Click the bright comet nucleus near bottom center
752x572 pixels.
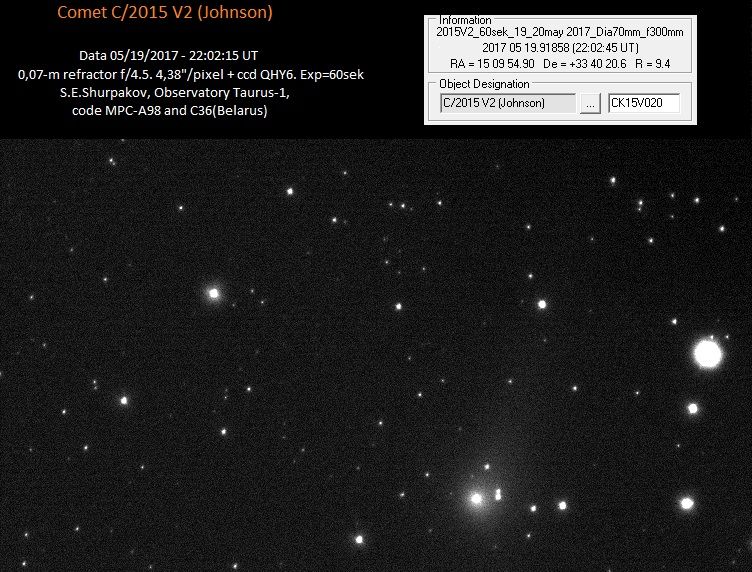tap(477, 497)
